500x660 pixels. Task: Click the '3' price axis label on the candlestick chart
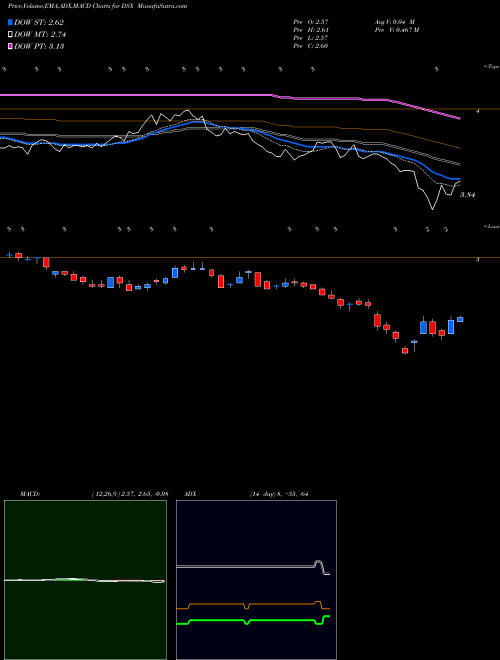[477, 260]
